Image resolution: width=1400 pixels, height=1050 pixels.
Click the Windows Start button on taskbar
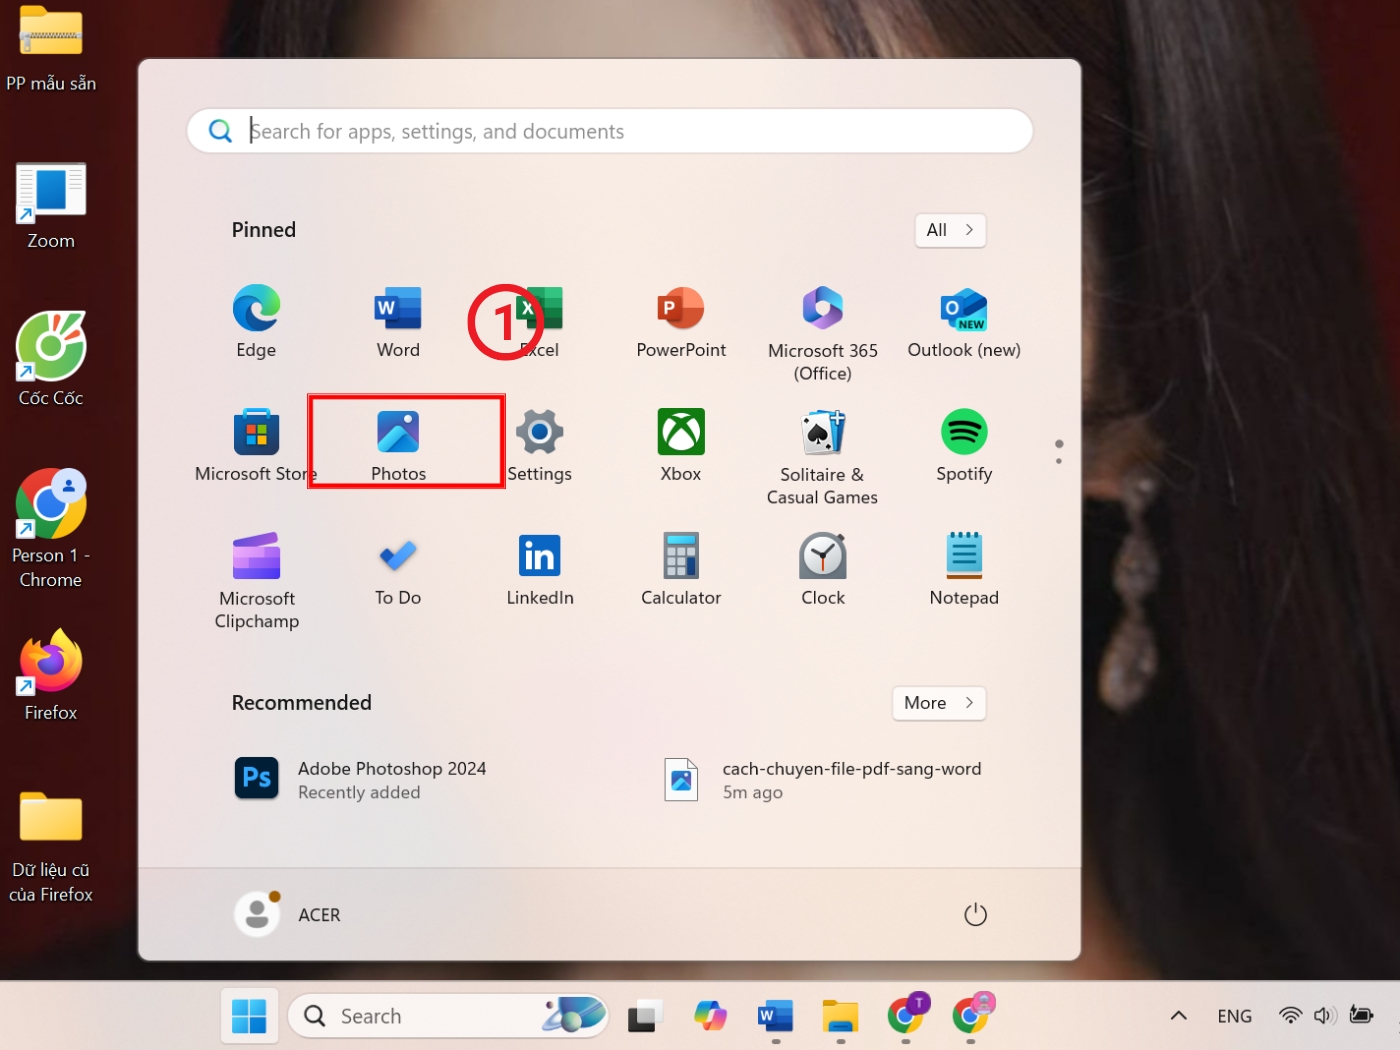249,1016
